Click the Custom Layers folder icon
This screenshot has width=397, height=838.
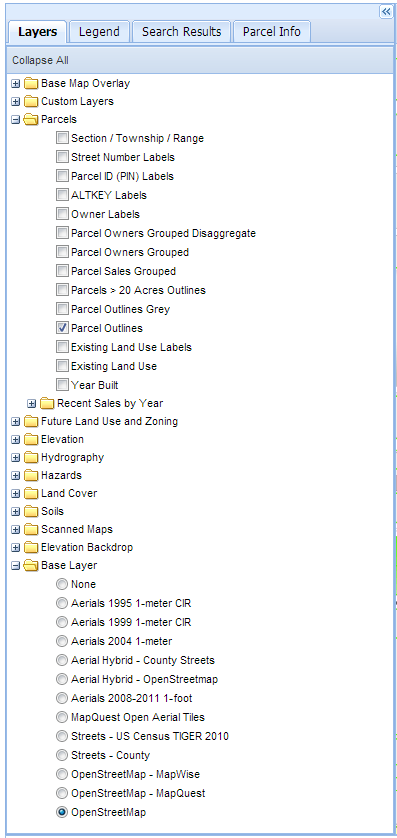[x=32, y=102]
